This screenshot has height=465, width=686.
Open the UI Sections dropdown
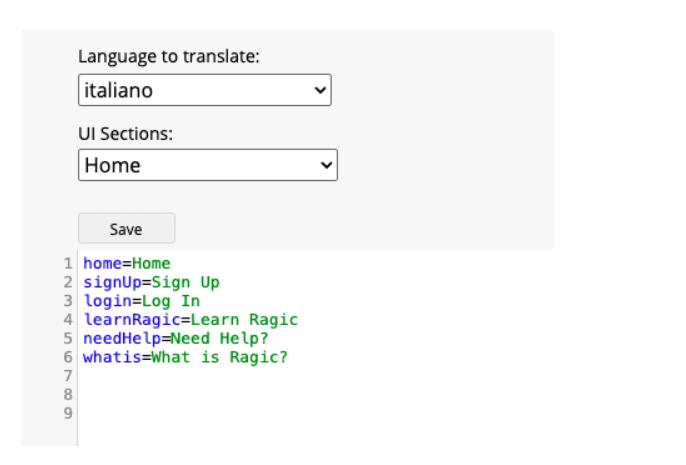coord(208,165)
